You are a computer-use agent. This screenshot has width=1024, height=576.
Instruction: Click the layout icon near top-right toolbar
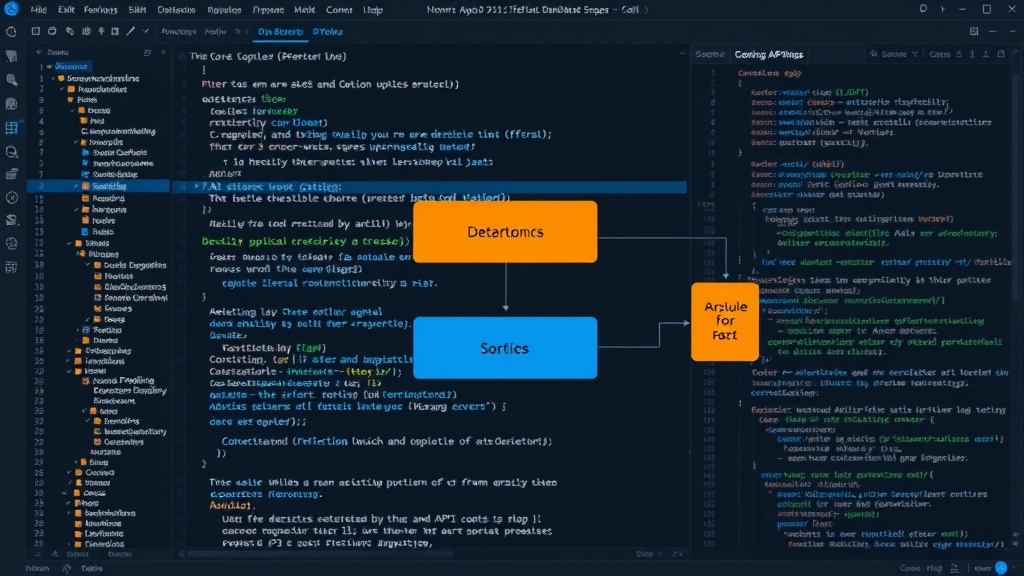pyautogui.click(x=974, y=31)
